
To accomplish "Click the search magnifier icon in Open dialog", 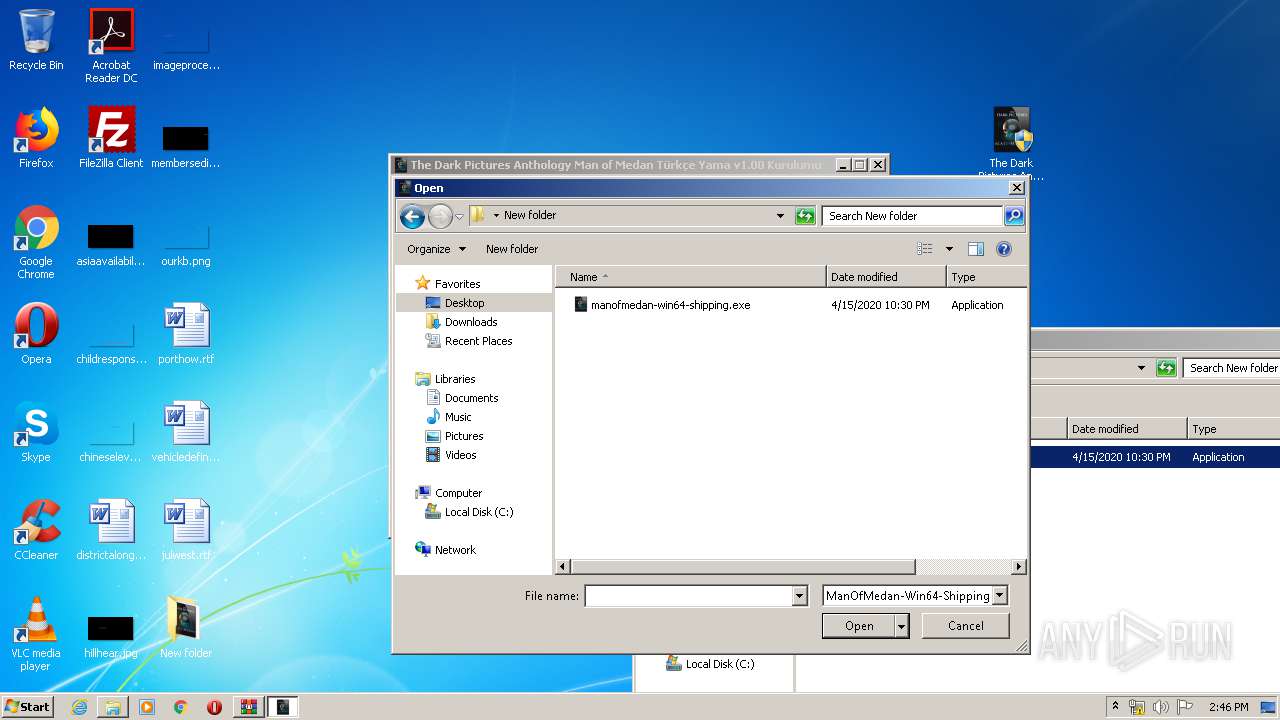I will click(1013, 216).
